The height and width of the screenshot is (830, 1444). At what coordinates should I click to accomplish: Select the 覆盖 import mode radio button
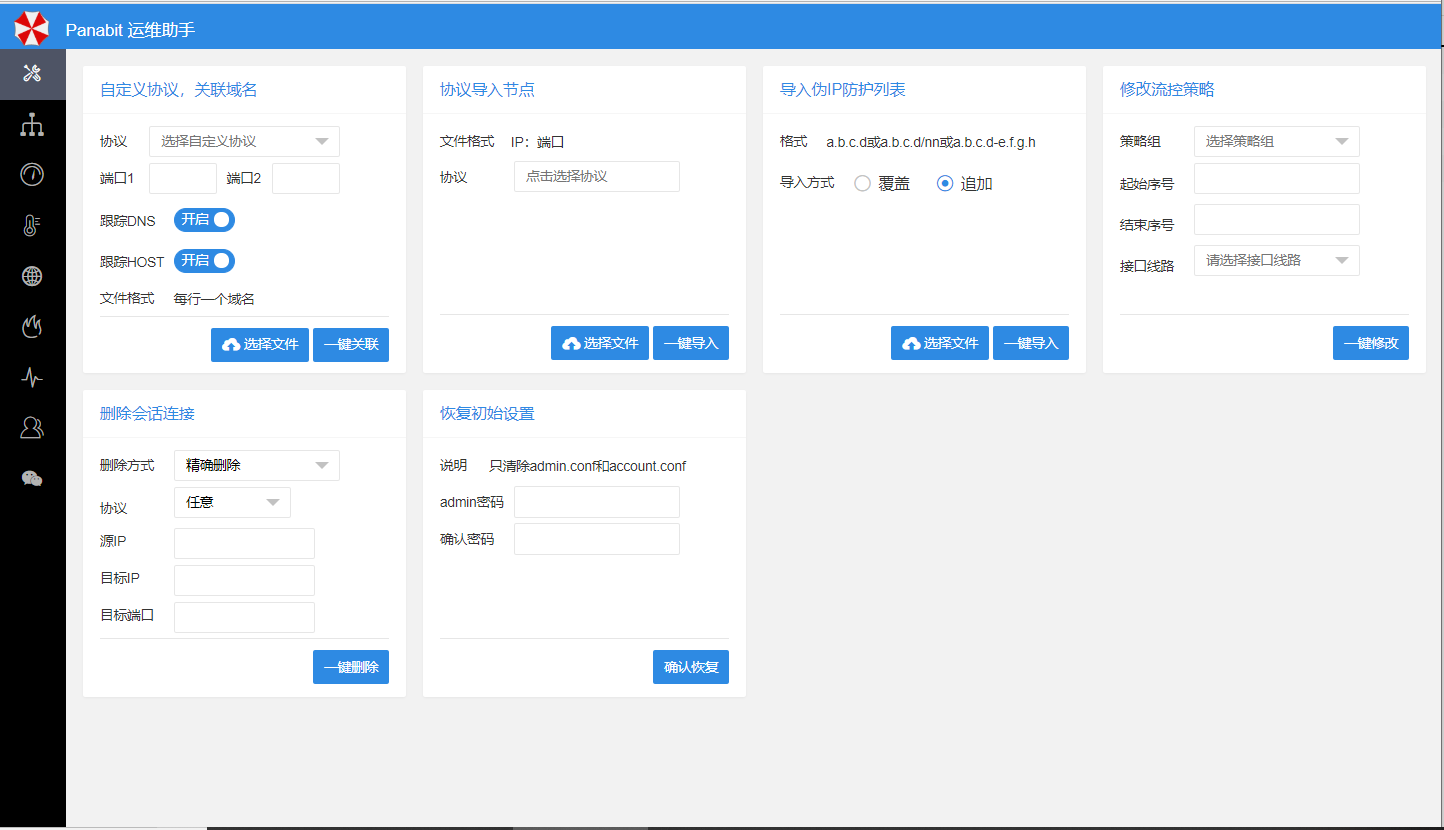click(x=862, y=184)
